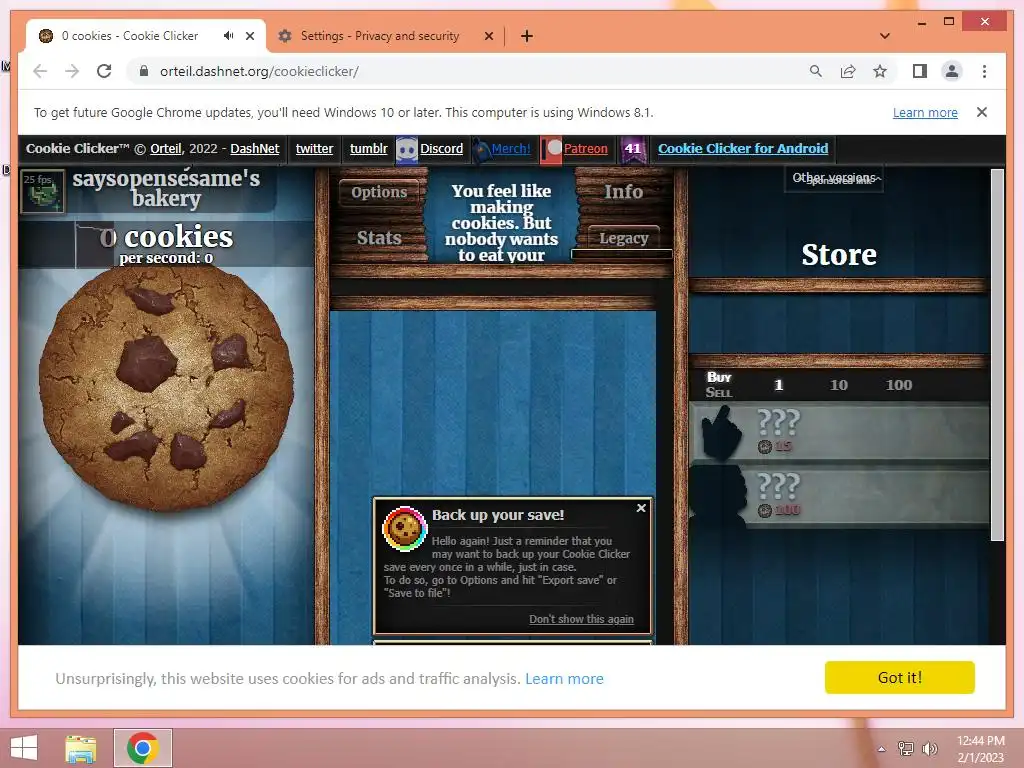1024x768 pixels.
Task: Open the Patreon link
Action: (585, 148)
